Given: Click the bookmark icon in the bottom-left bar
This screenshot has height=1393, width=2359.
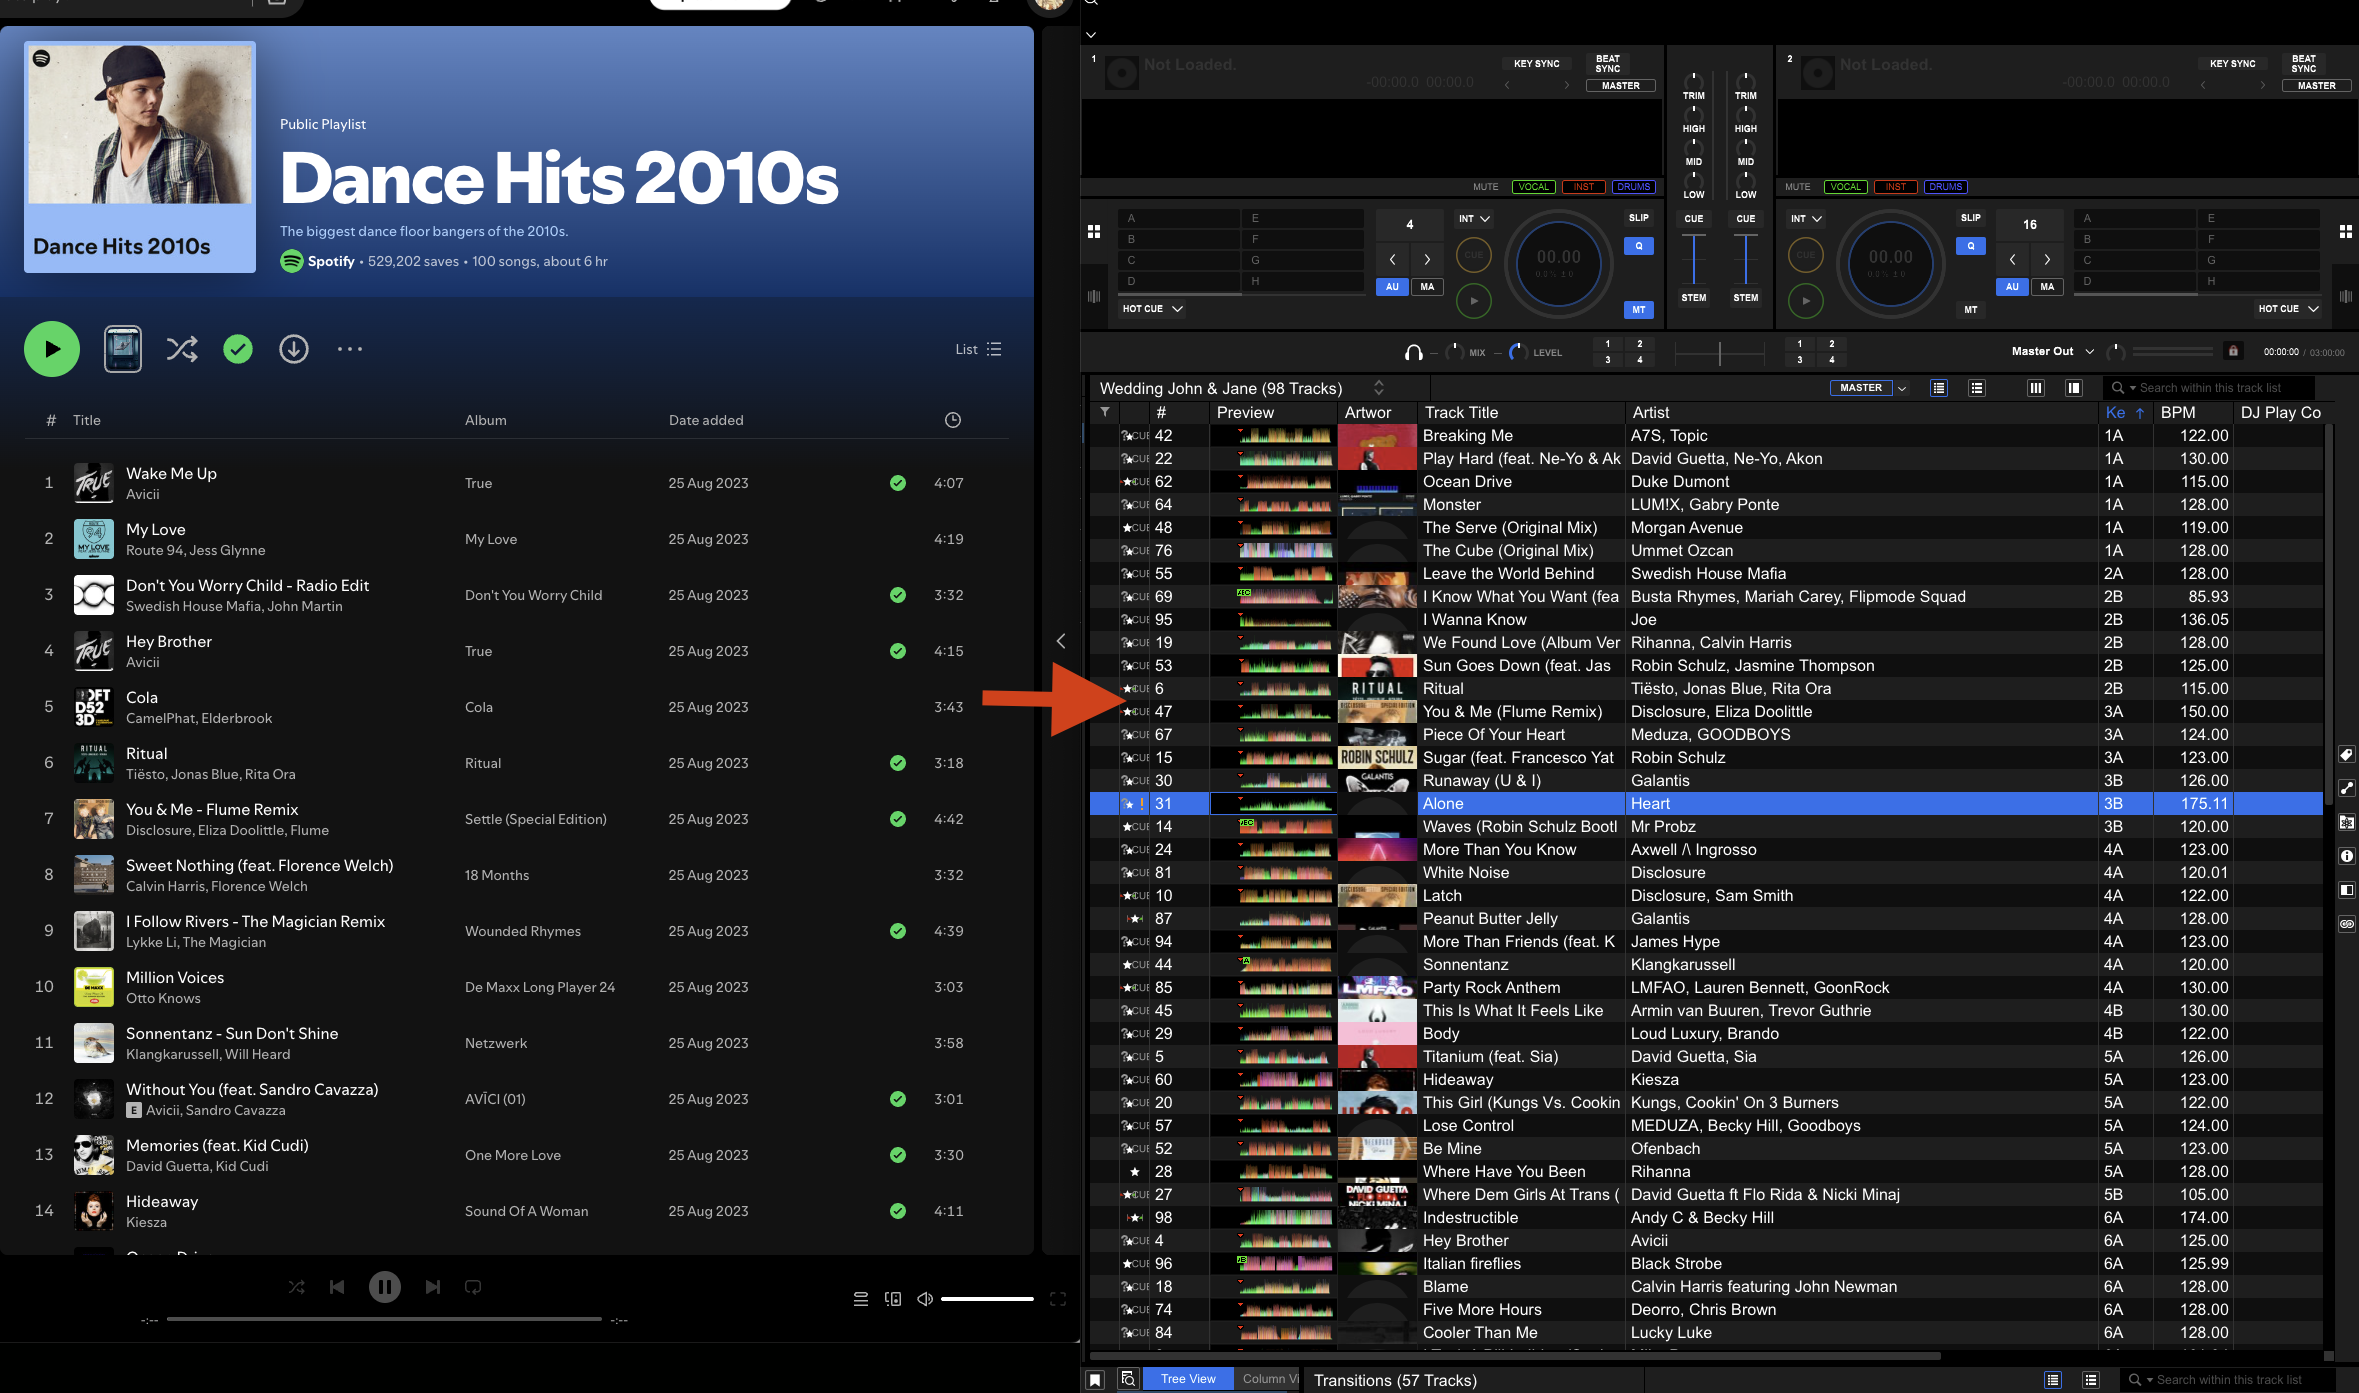Looking at the screenshot, I should point(1096,1379).
